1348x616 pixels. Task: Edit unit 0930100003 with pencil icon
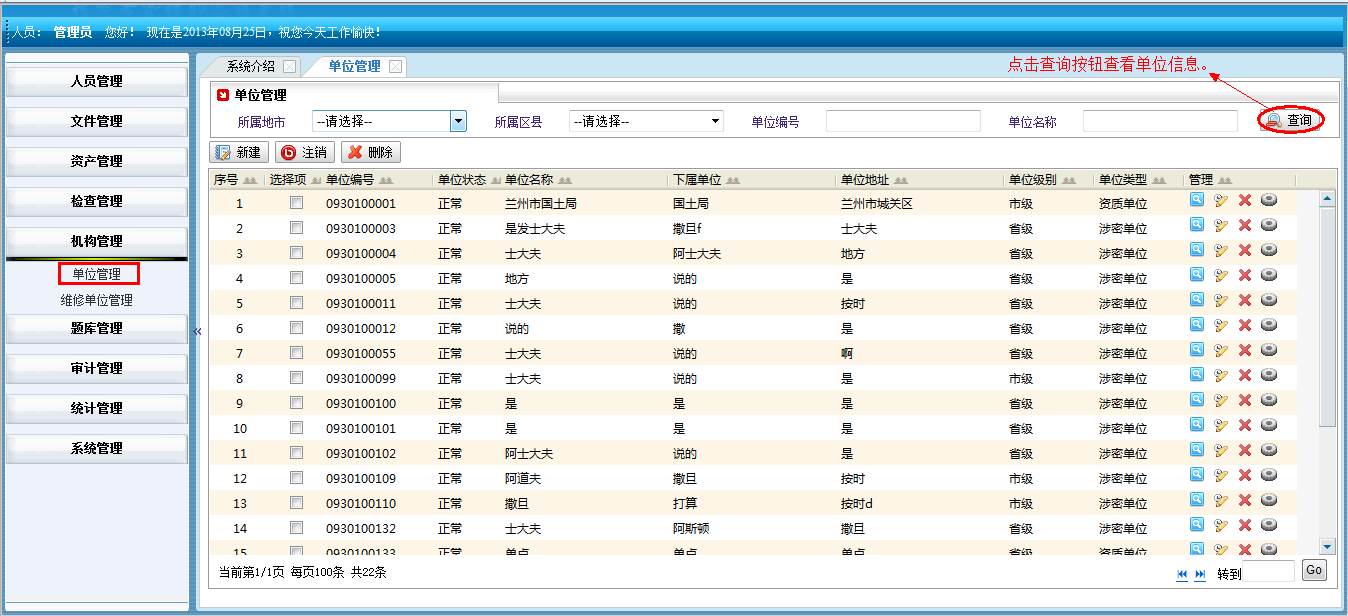pos(1221,225)
